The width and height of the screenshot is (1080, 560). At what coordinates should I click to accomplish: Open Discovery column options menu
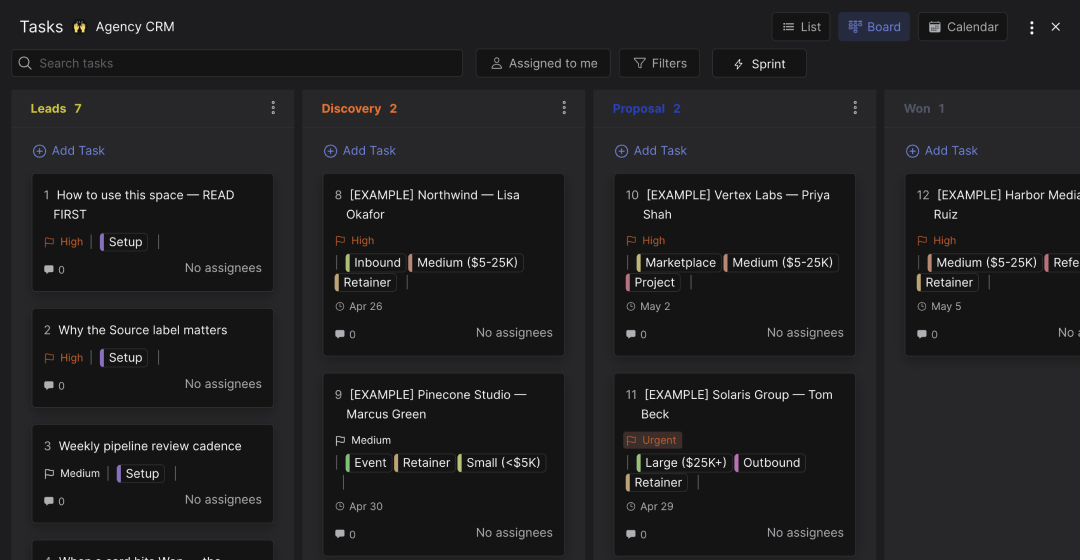click(564, 108)
